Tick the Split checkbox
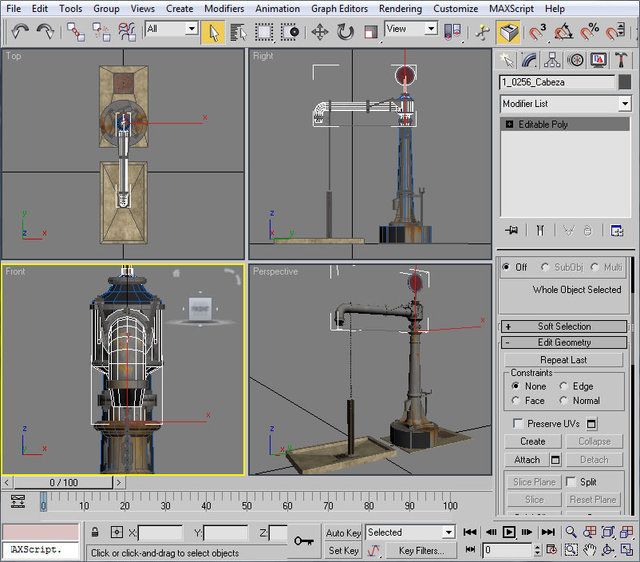640x562 pixels. pos(570,482)
